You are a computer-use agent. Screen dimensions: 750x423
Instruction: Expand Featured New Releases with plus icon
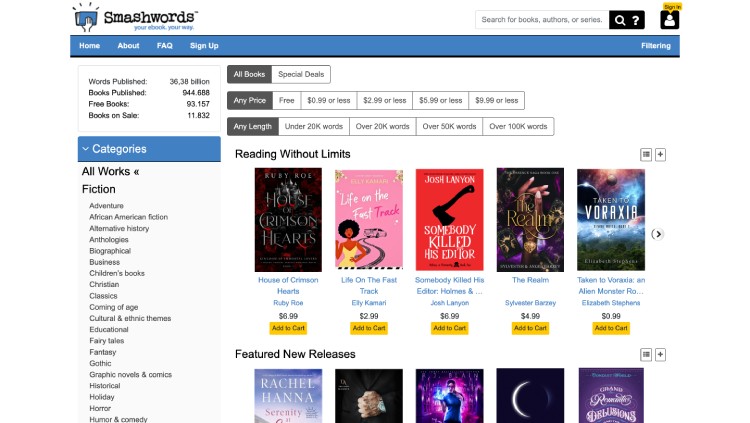point(661,355)
